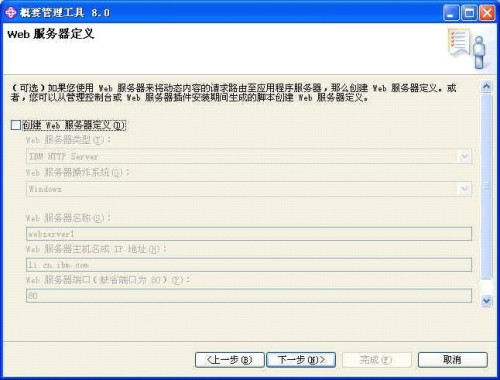Click the vertical scrollbar thumb
The height and width of the screenshot is (380, 500).
click(486, 187)
